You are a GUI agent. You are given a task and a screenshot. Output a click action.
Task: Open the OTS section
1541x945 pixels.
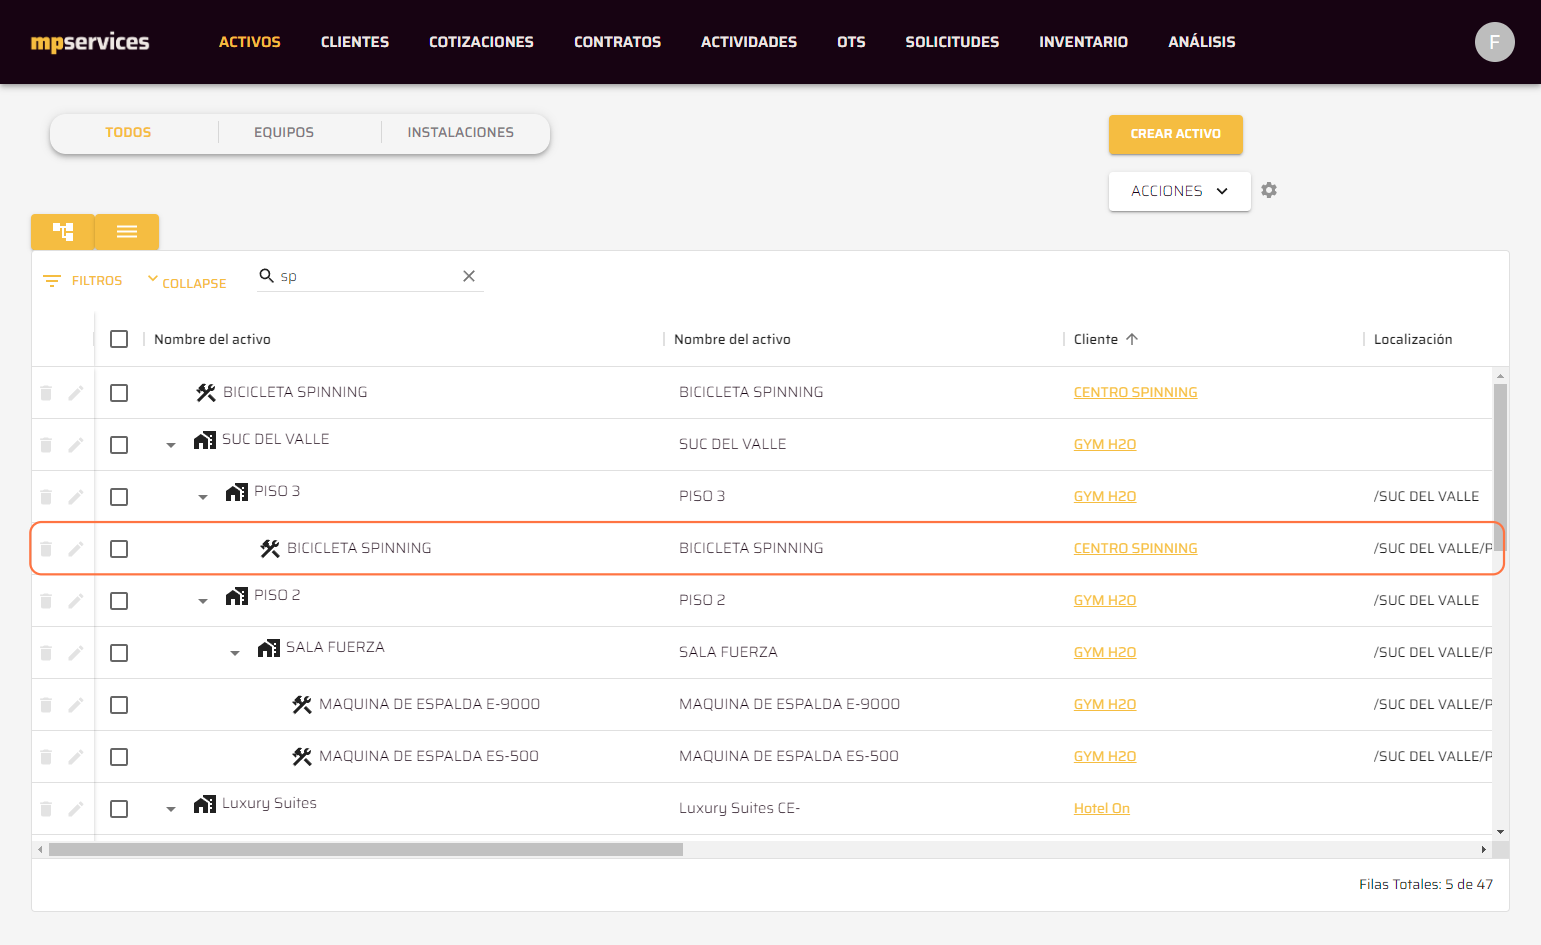(851, 42)
